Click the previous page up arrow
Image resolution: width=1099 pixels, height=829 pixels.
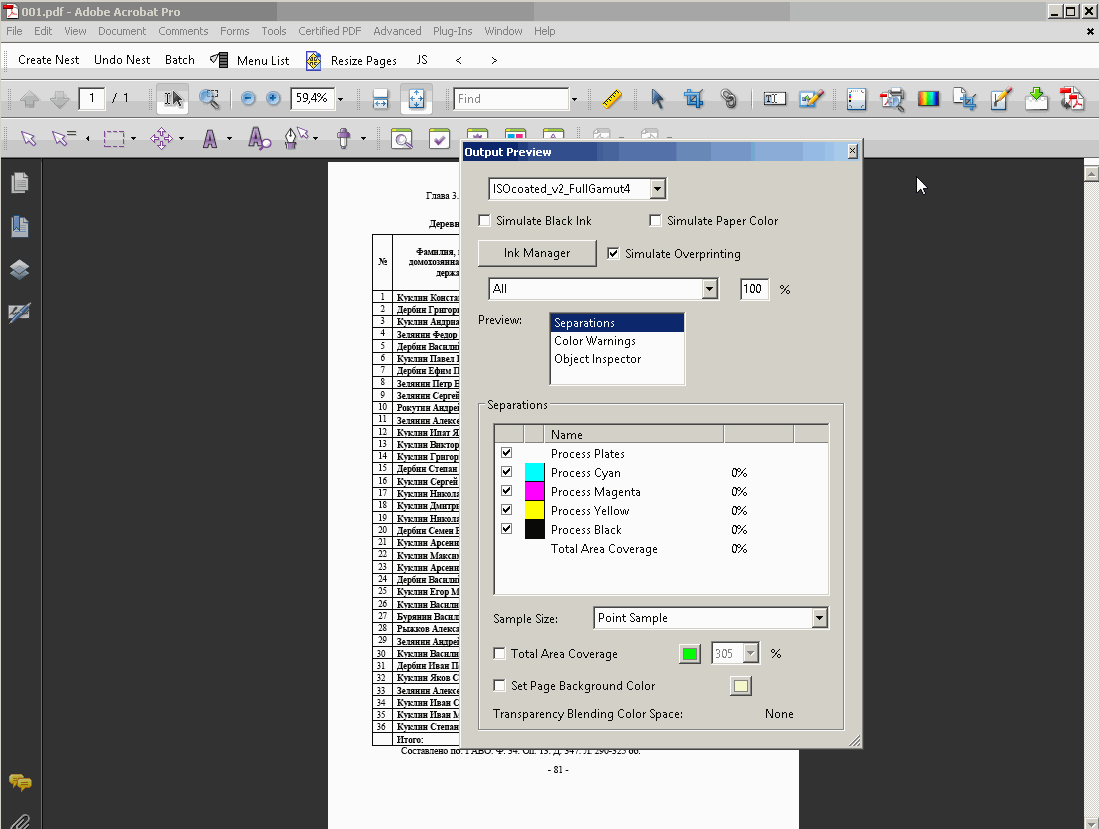pos(29,99)
